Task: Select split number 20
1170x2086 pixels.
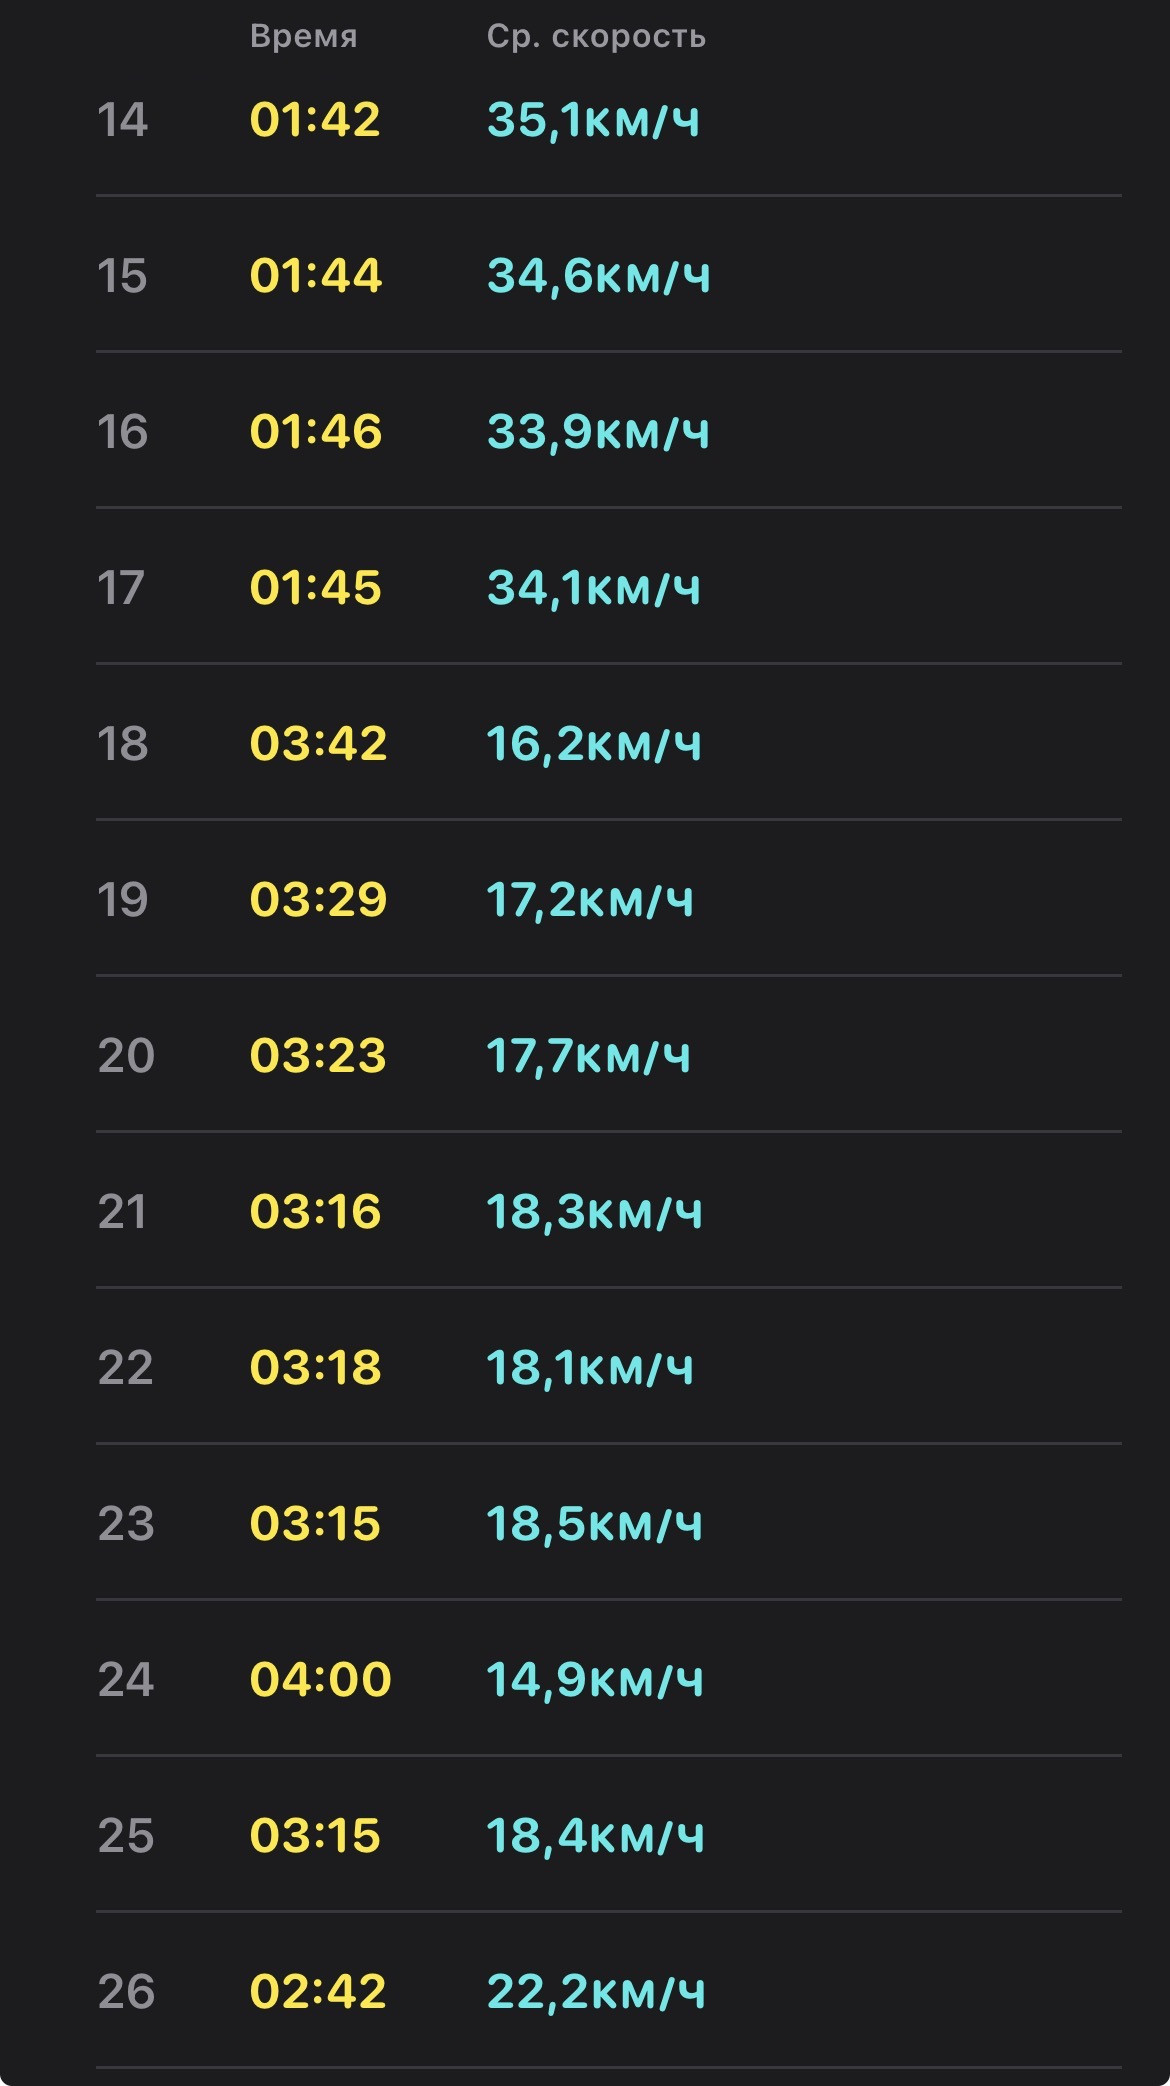Action: pyautogui.click(x=126, y=1056)
